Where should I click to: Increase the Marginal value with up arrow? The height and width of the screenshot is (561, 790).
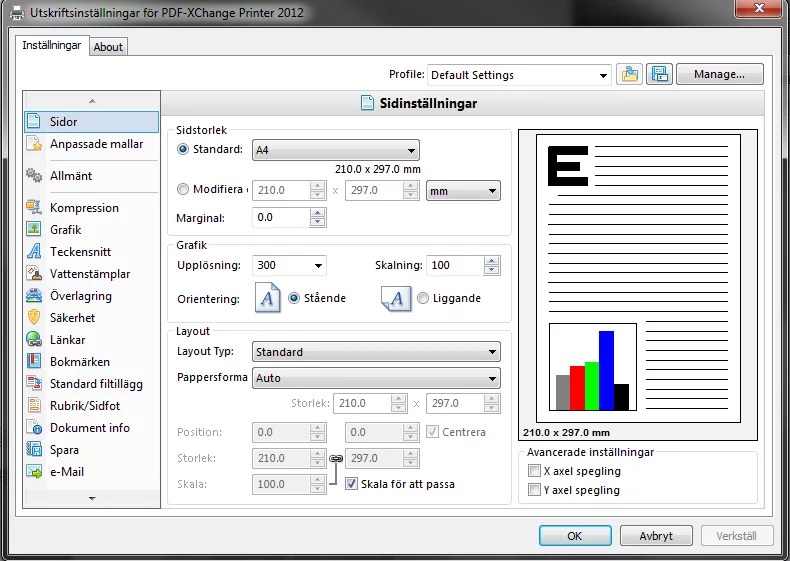[317, 213]
